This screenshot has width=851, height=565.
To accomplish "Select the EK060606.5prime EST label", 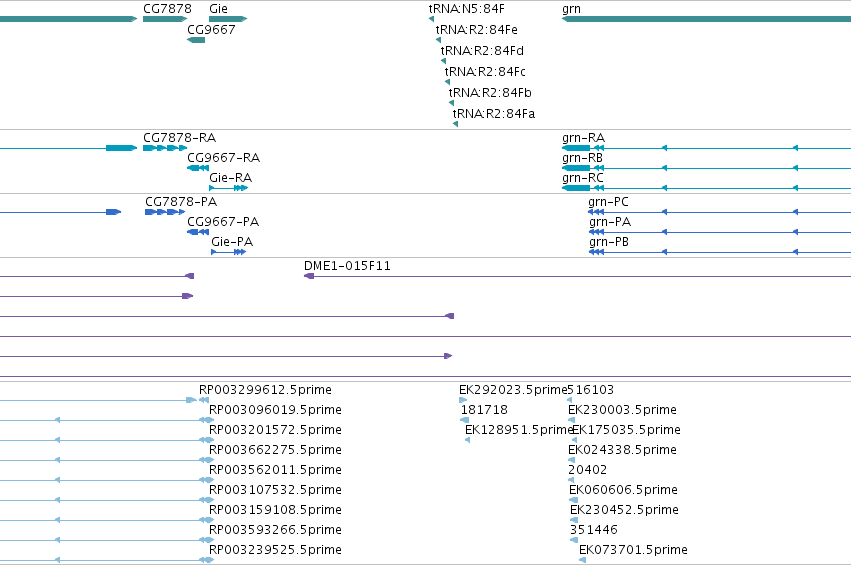I will point(624,490).
